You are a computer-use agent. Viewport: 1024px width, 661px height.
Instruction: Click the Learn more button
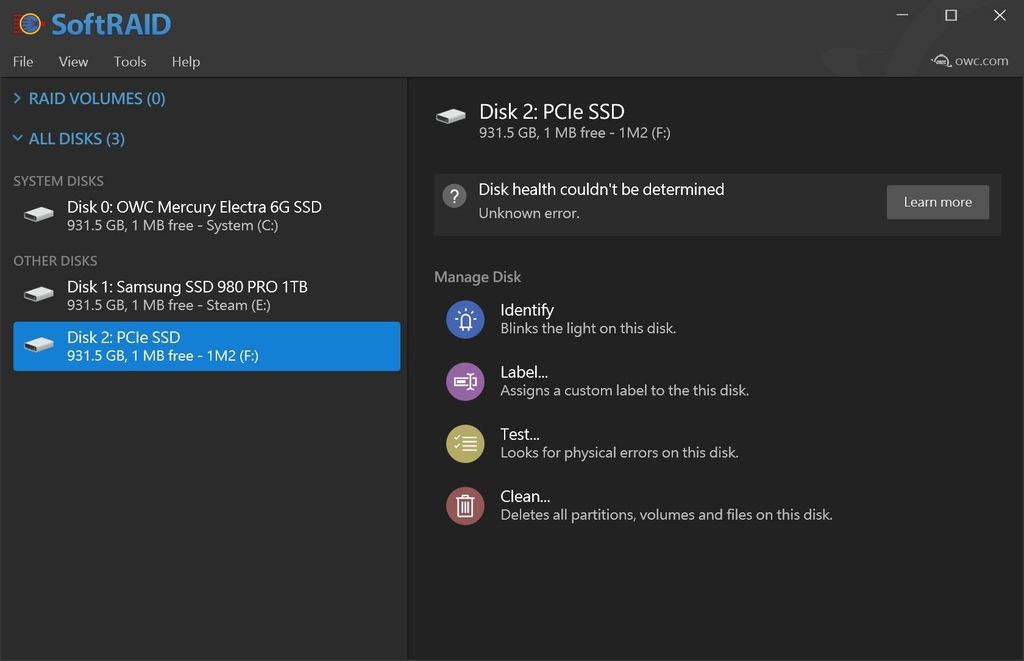click(937, 202)
